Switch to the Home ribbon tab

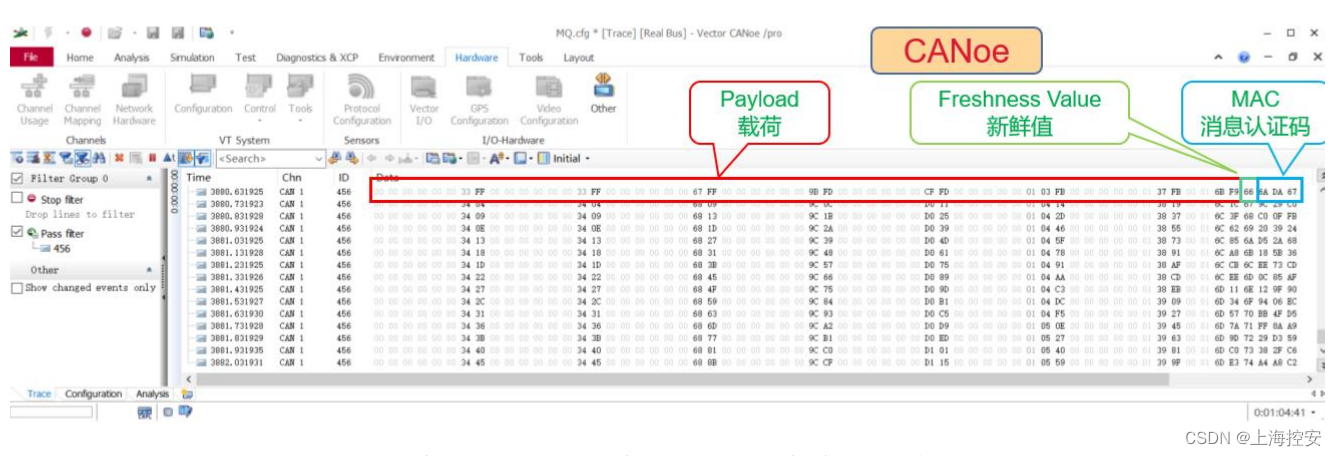click(x=80, y=58)
